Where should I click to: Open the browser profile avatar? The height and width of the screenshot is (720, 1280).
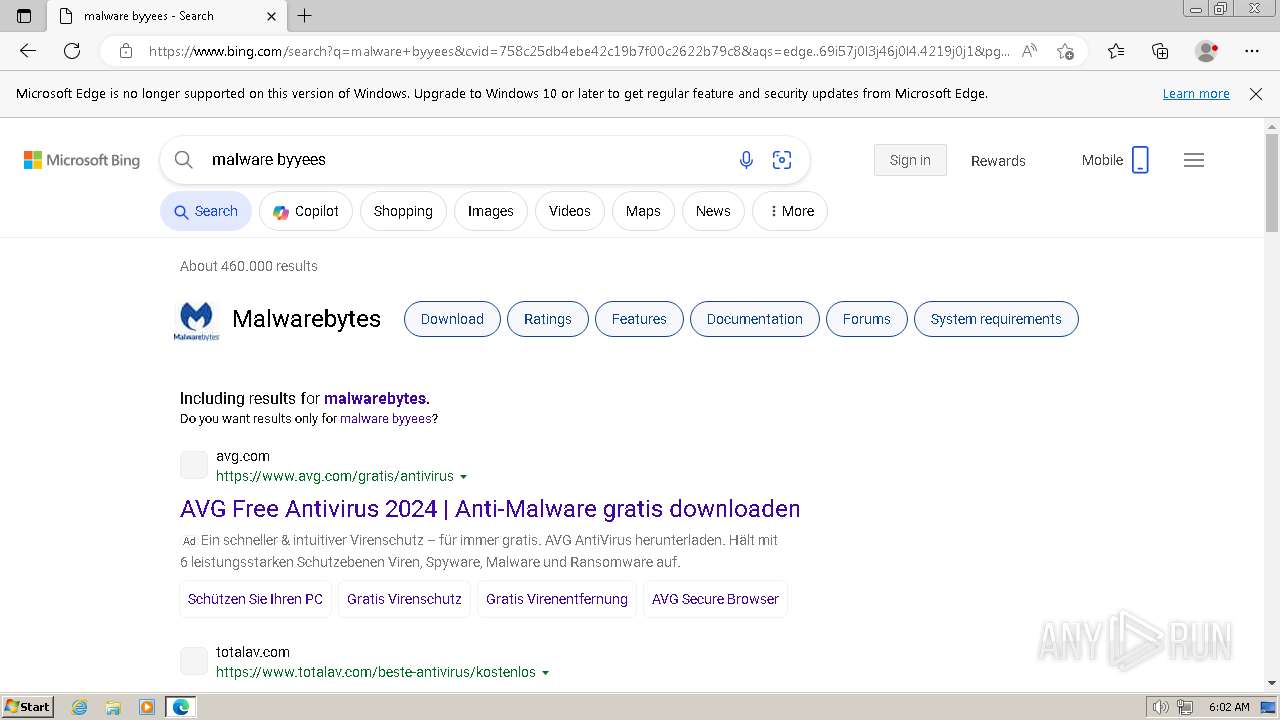coord(1206,51)
